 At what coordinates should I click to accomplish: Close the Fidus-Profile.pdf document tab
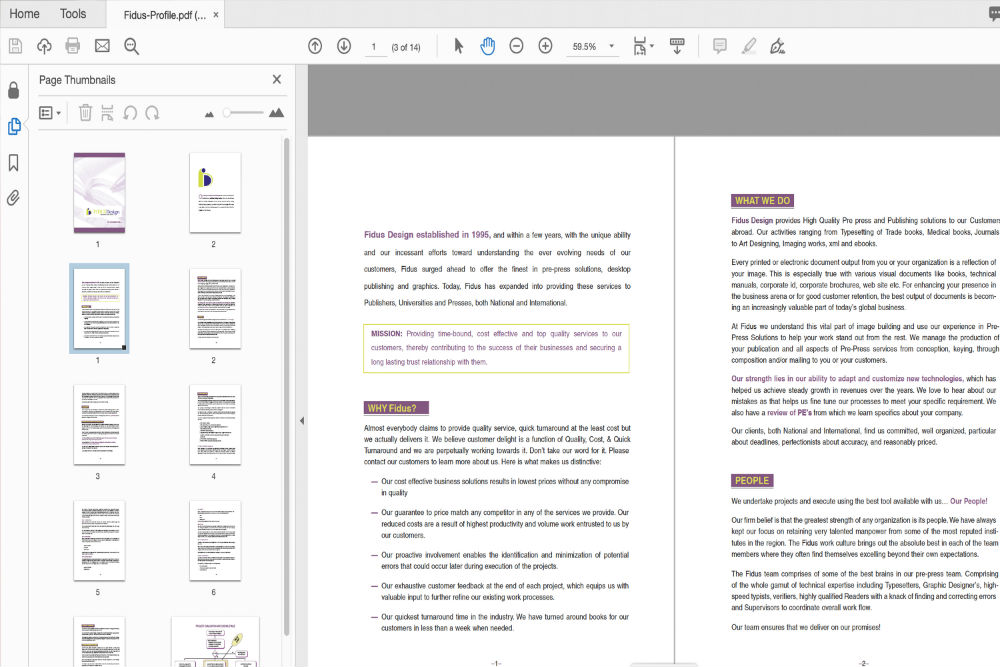pyautogui.click(x=216, y=15)
